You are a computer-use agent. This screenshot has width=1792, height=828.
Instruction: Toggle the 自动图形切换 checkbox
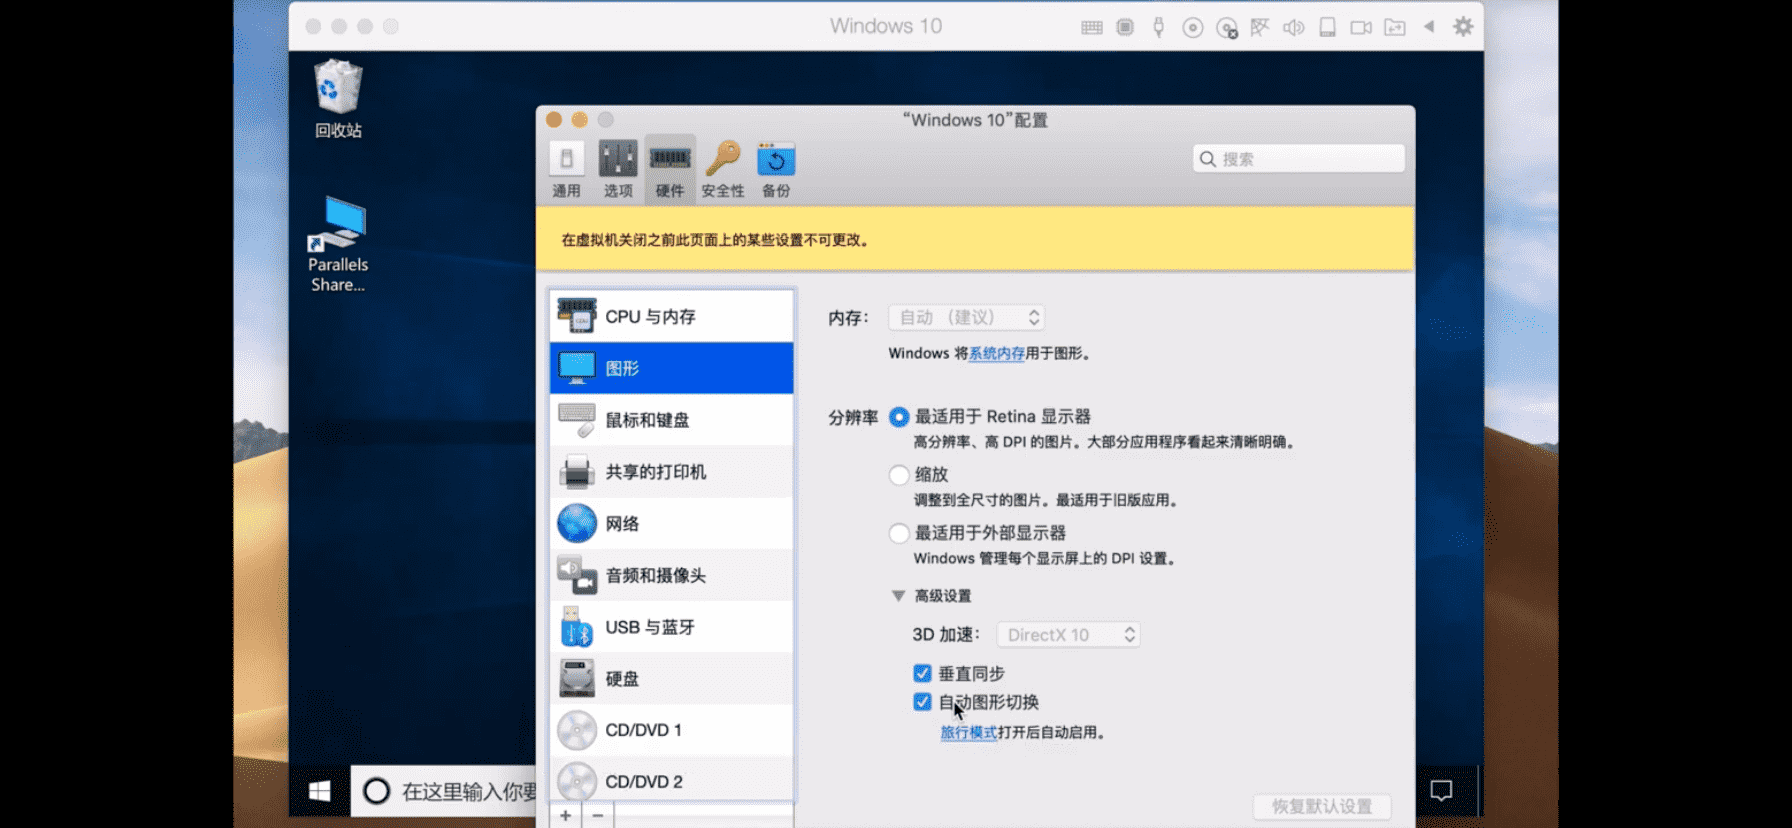coord(922,702)
